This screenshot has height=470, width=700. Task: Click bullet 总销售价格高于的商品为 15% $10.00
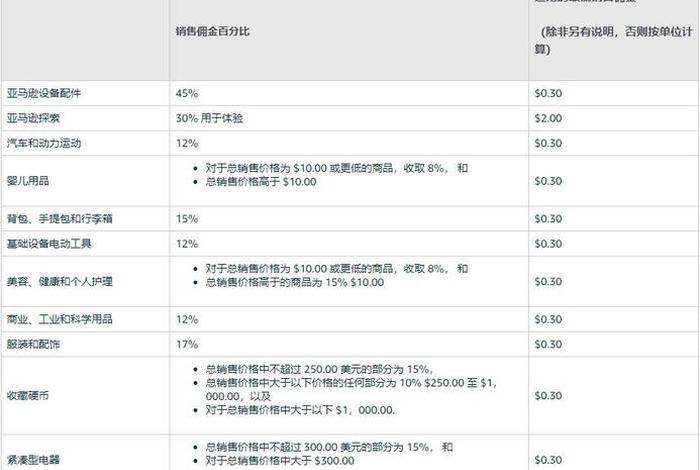pos(295,282)
